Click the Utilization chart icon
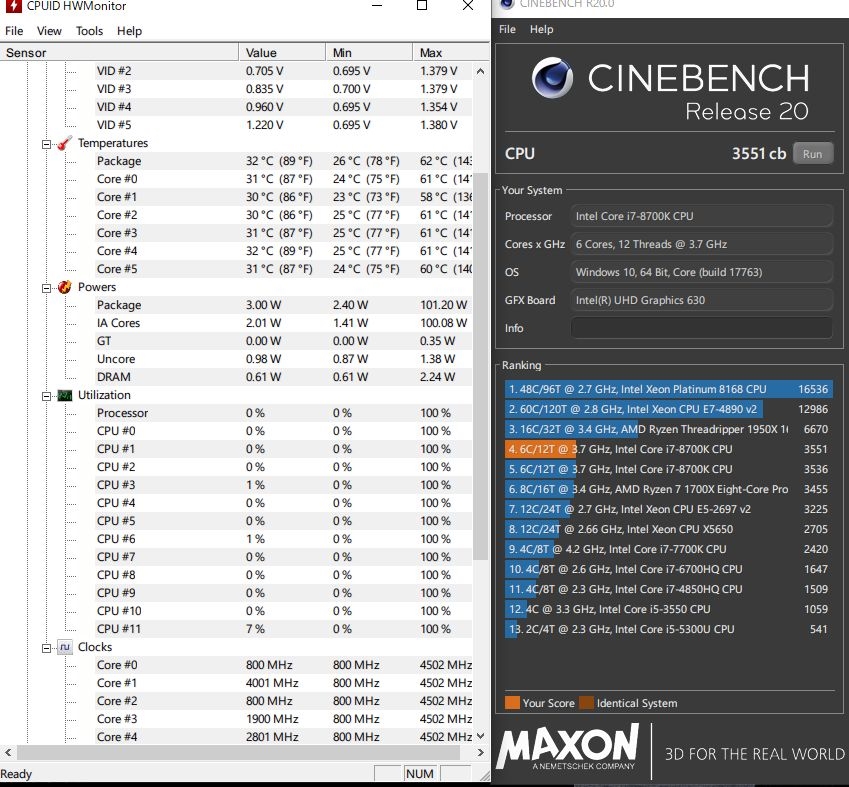The height and width of the screenshot is (787, 849). click(64, 395)
